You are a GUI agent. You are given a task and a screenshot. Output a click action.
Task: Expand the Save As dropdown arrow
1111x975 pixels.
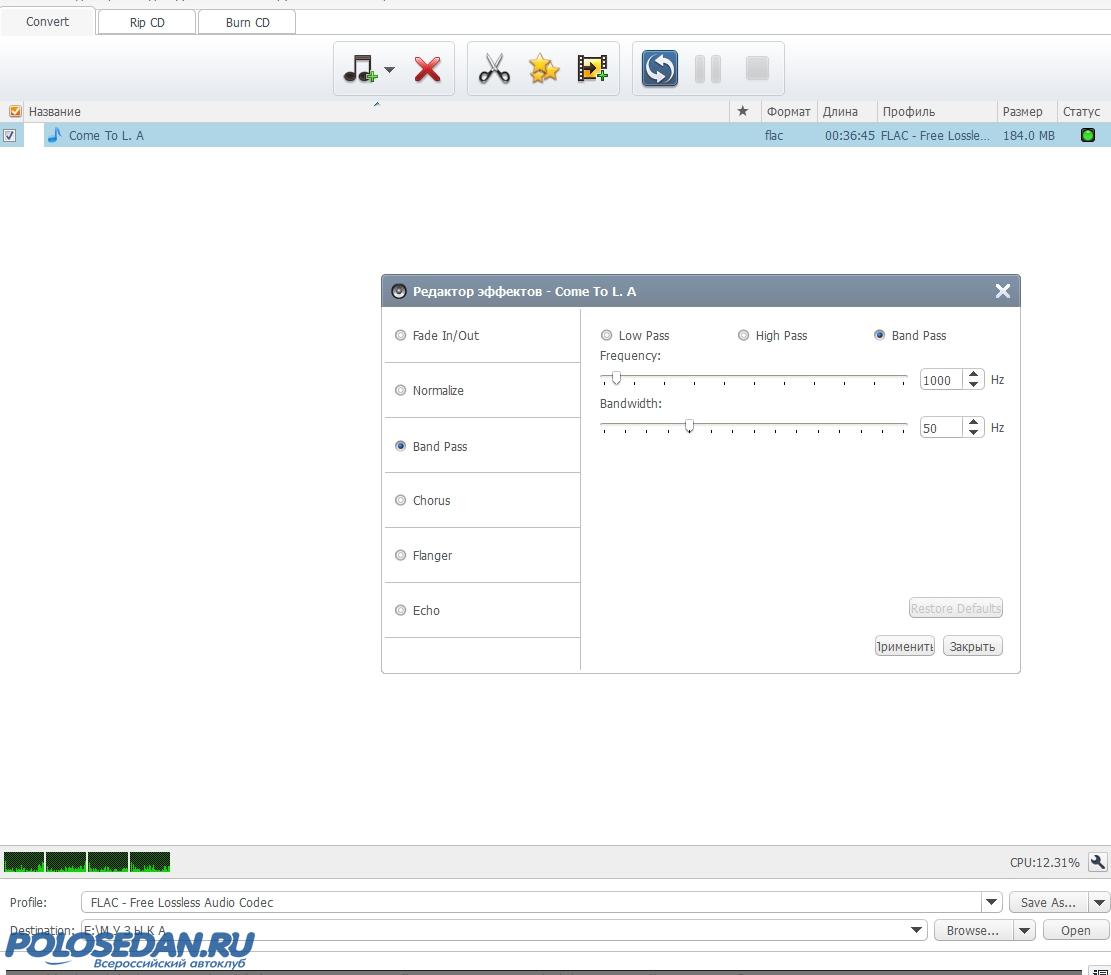[1099, 902]
